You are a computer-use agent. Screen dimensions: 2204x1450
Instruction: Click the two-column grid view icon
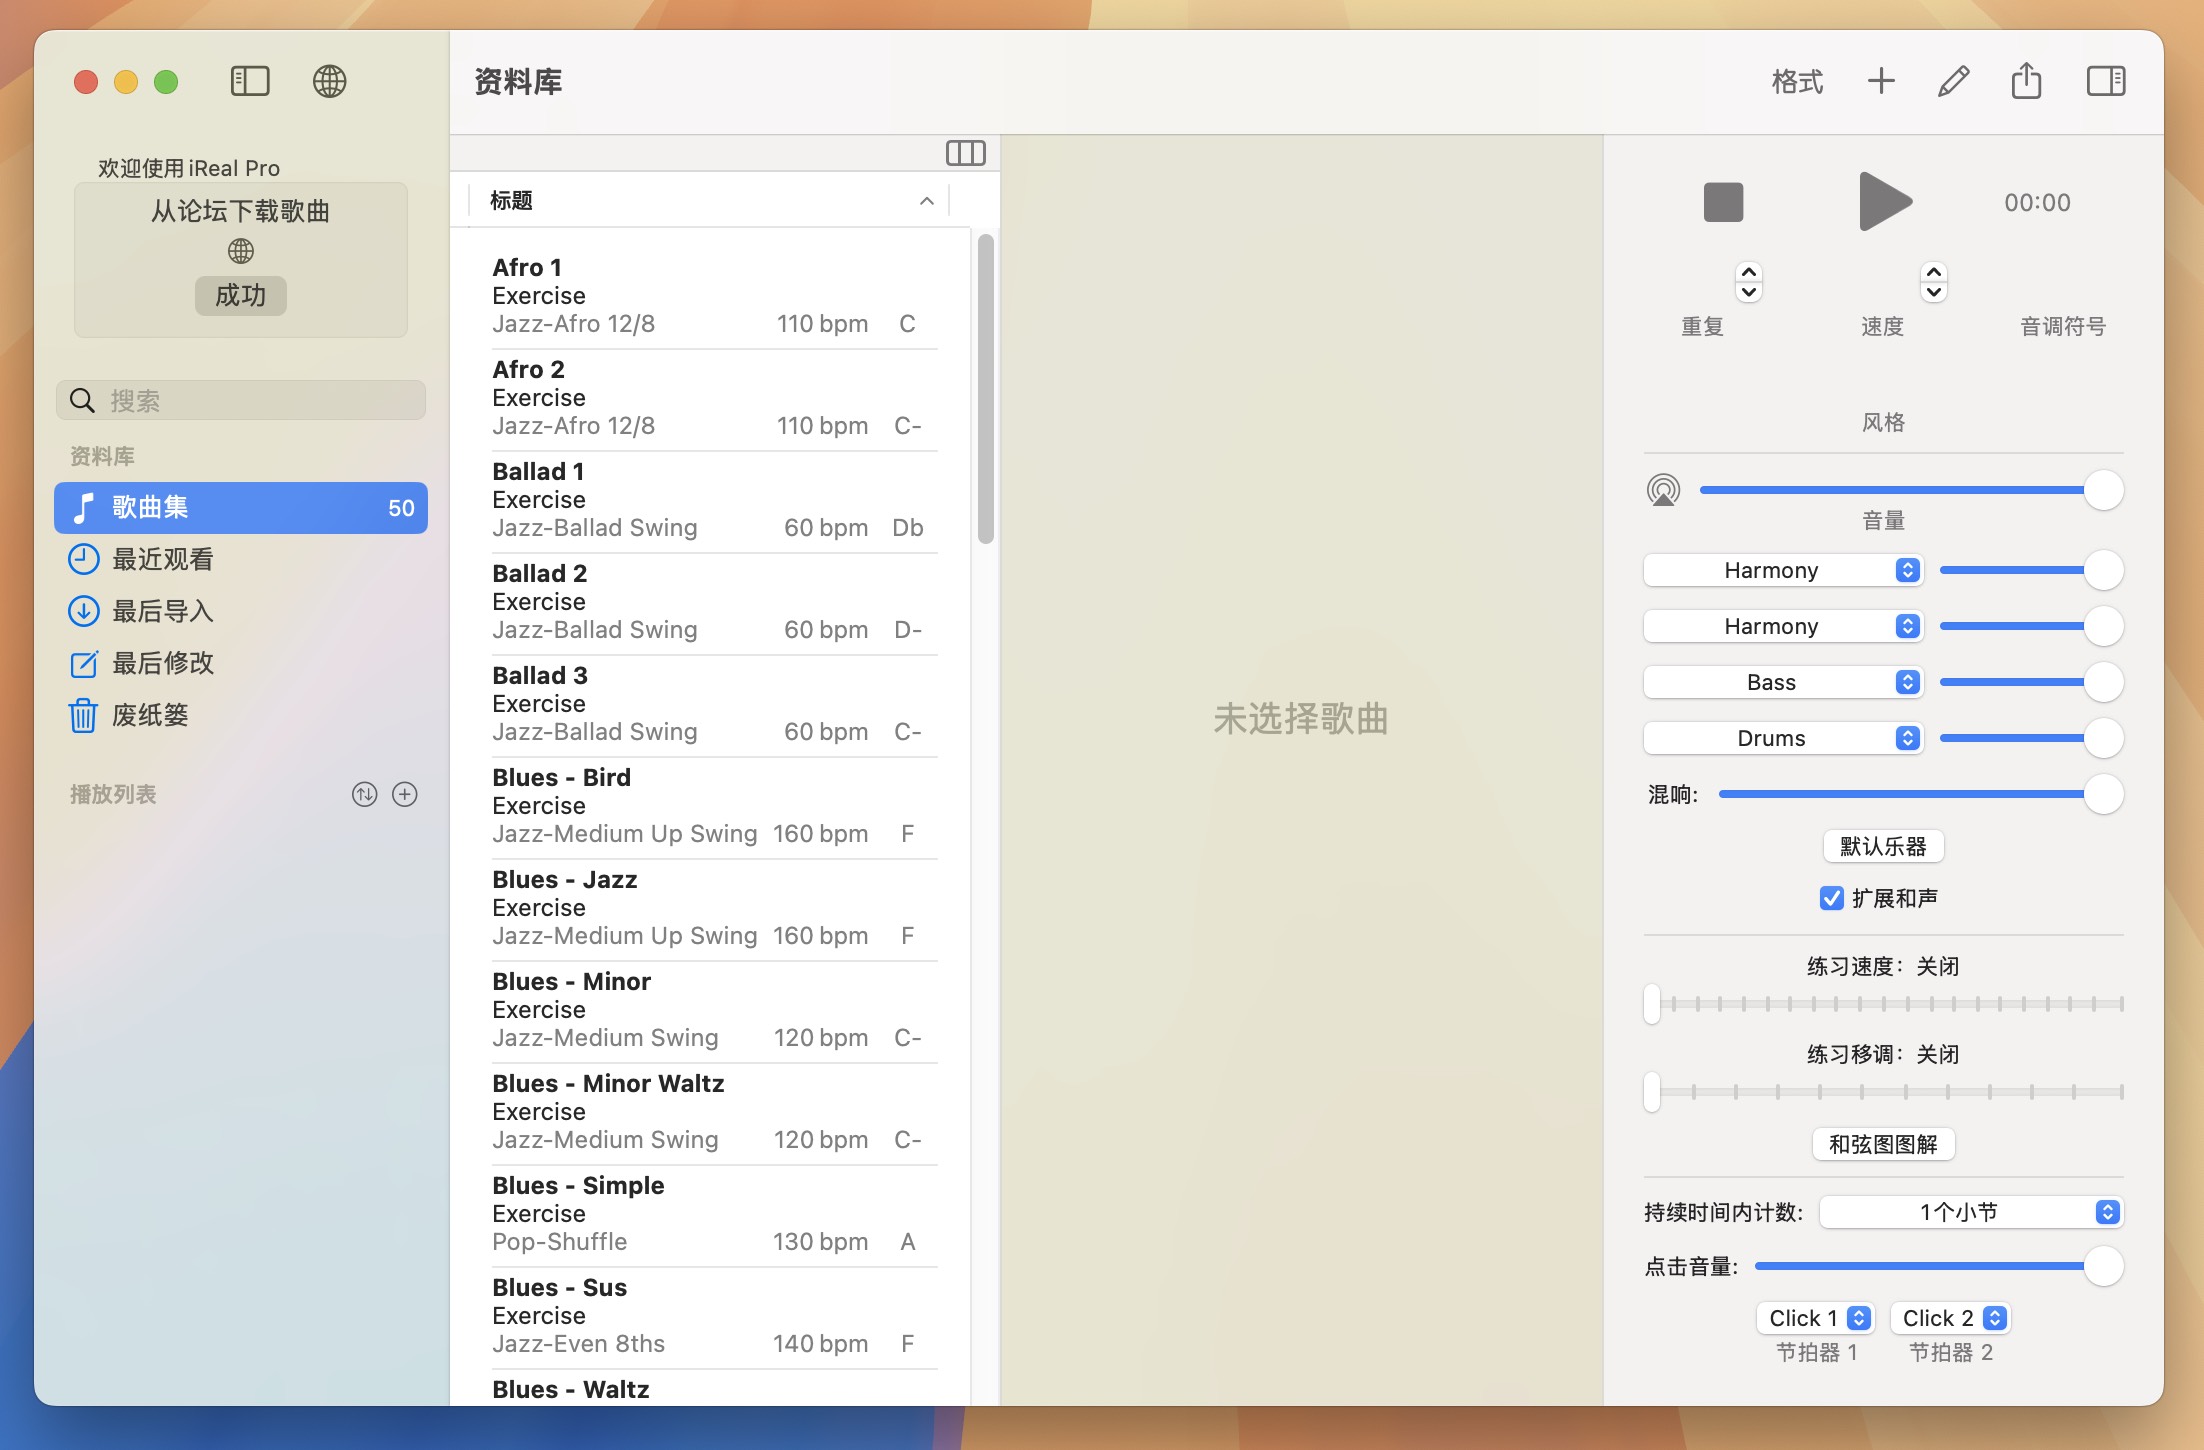point(966,152)
